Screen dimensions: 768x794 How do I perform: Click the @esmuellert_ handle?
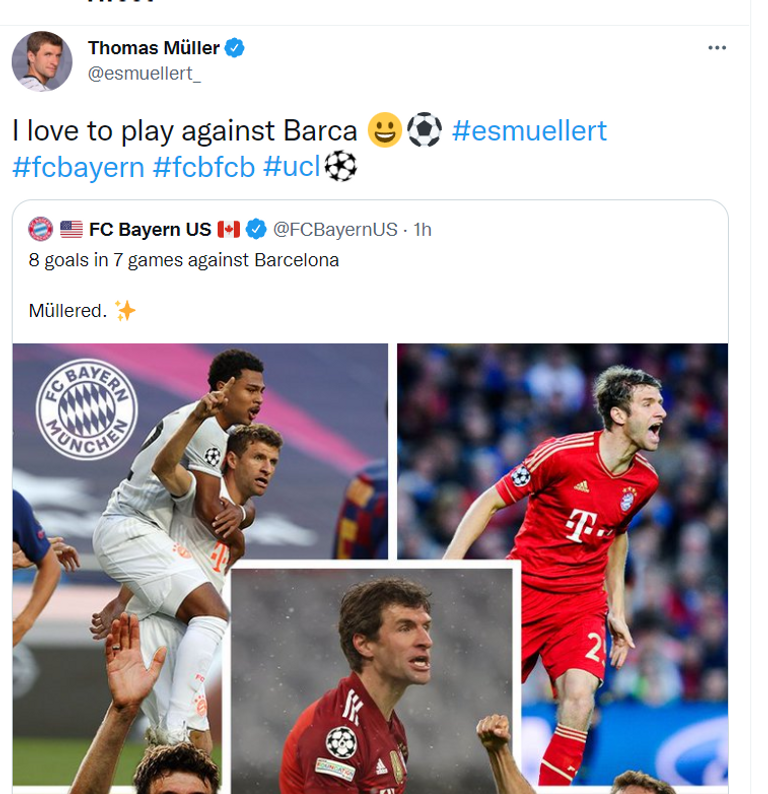click(144, 75)
